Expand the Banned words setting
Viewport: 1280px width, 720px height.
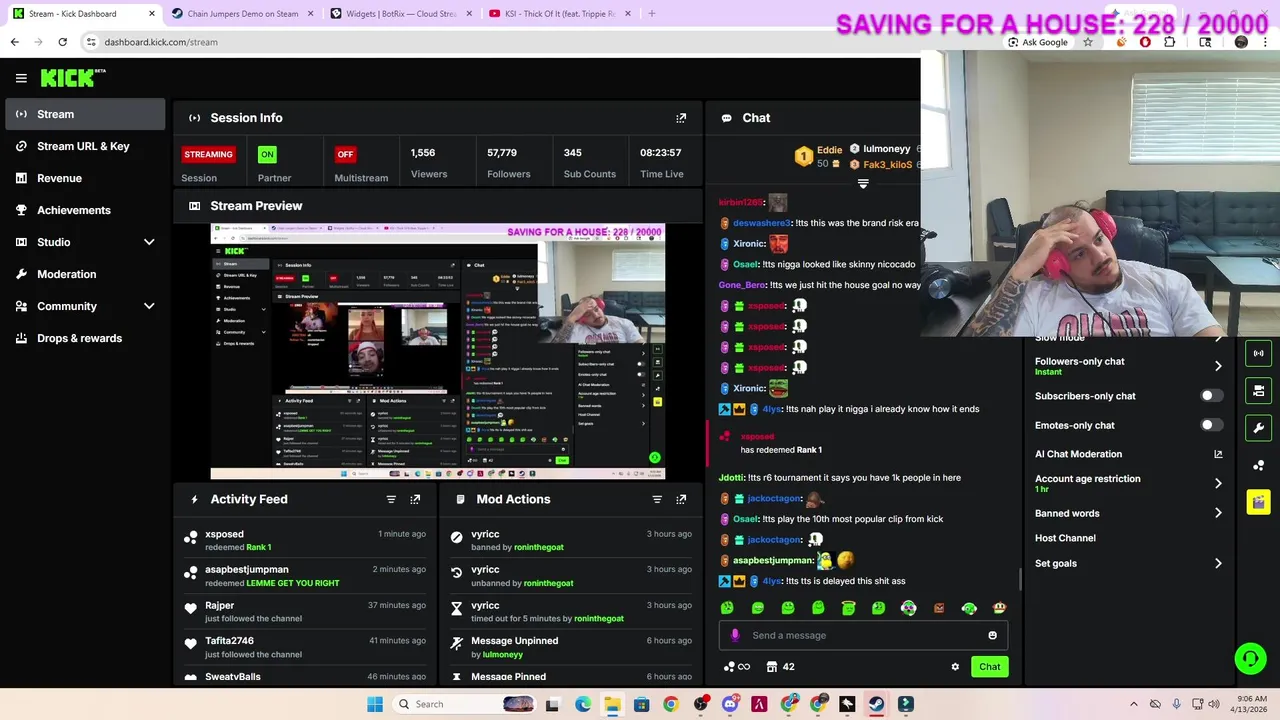(x=1218, y=513)
